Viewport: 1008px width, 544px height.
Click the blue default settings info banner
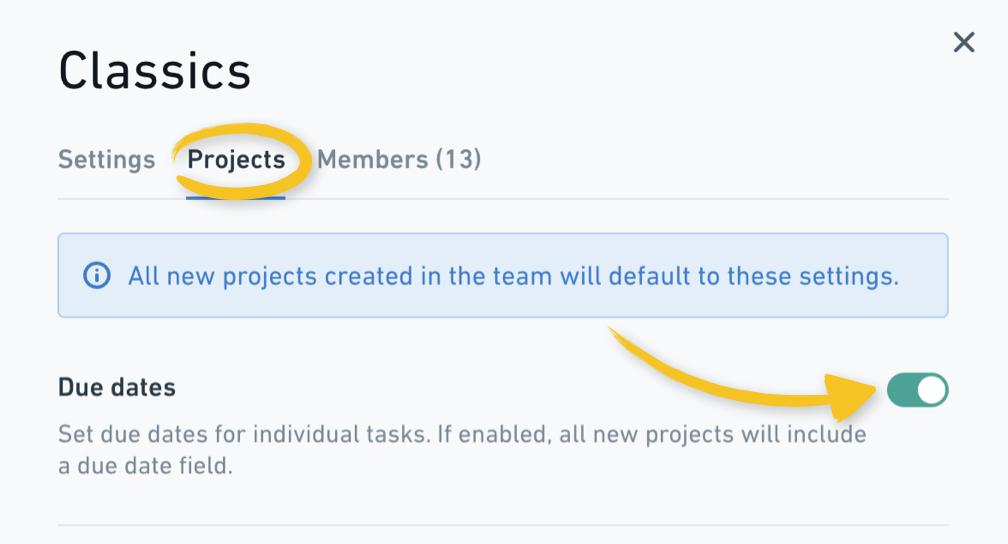click(x=503, y=275)
